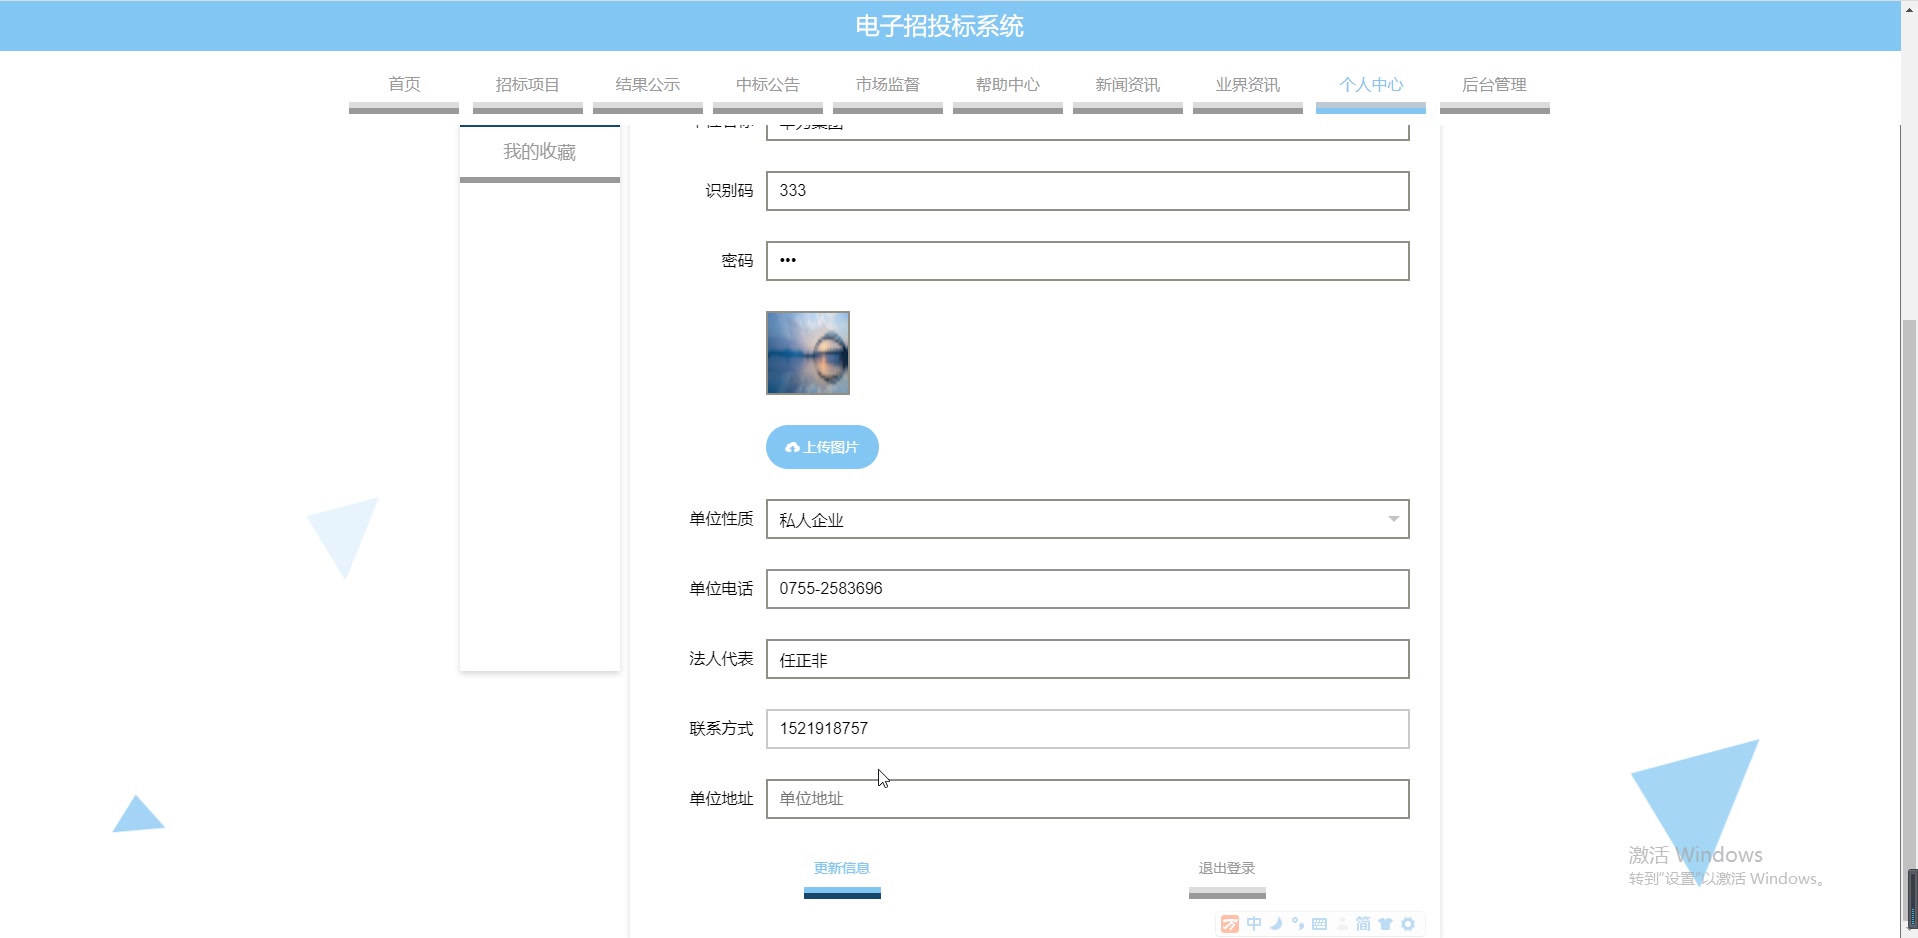This screenshot has height=938, width=1918.
Task: Switch to the 中标公告 tab
Action: click(x=767, y=85)
